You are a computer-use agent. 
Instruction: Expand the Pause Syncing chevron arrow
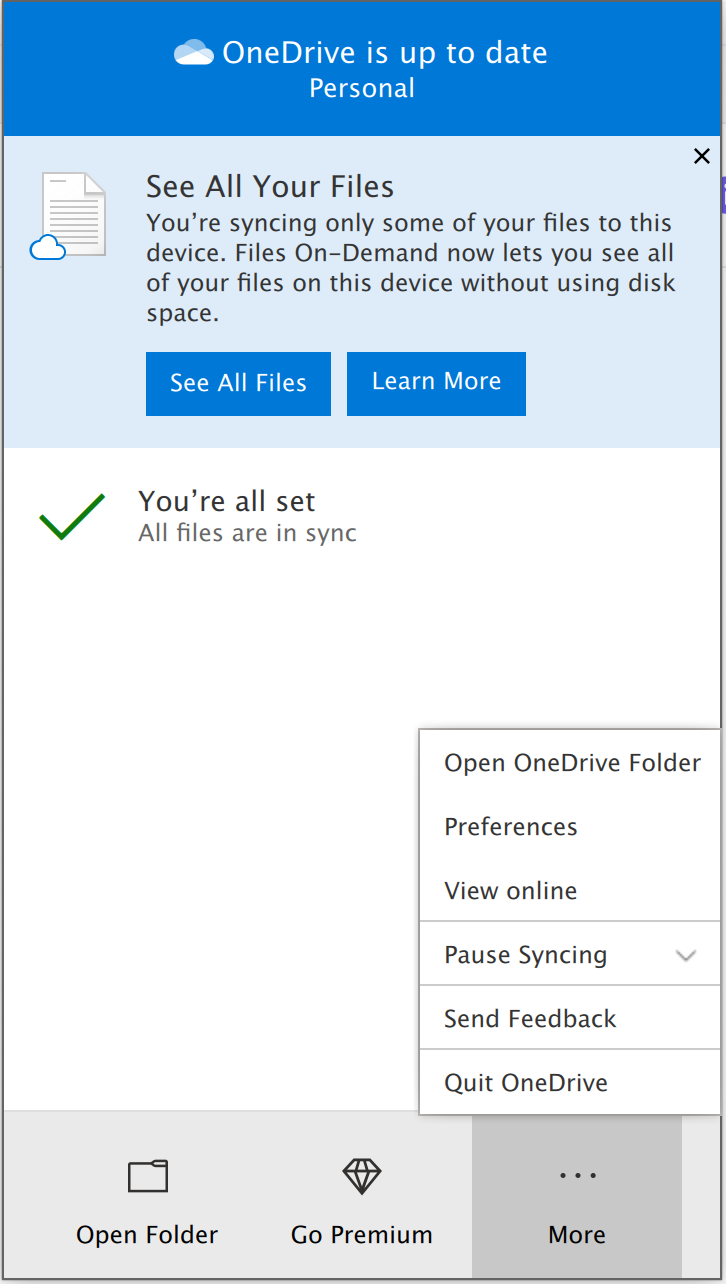coord(686,955)
